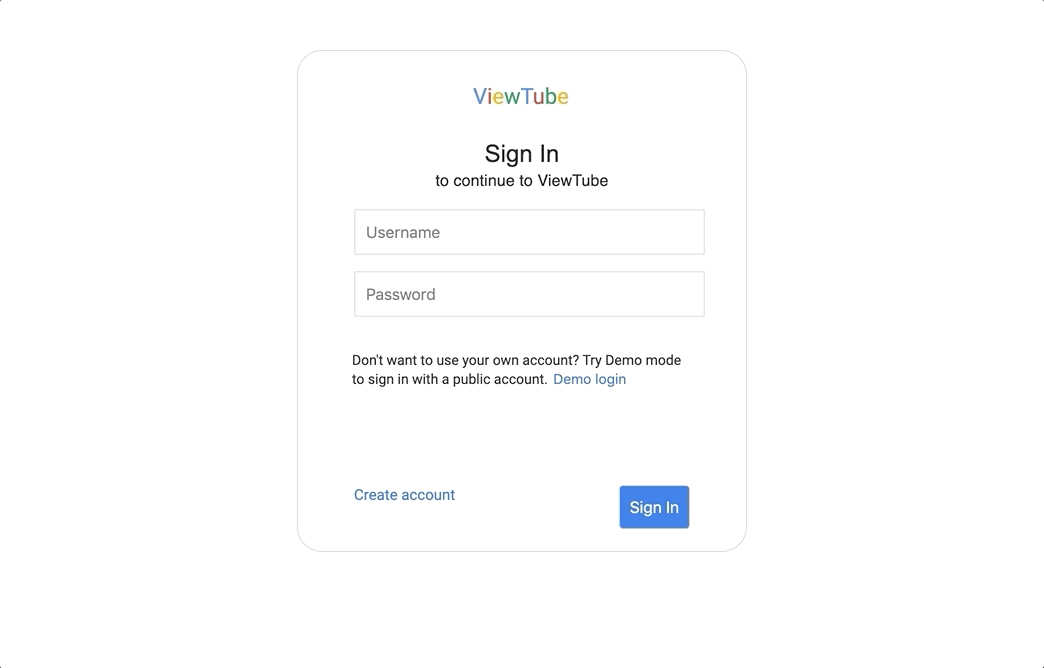Submit the form with Sign In button
This screenshot has height=668, width=1044.
pos(654,507)
